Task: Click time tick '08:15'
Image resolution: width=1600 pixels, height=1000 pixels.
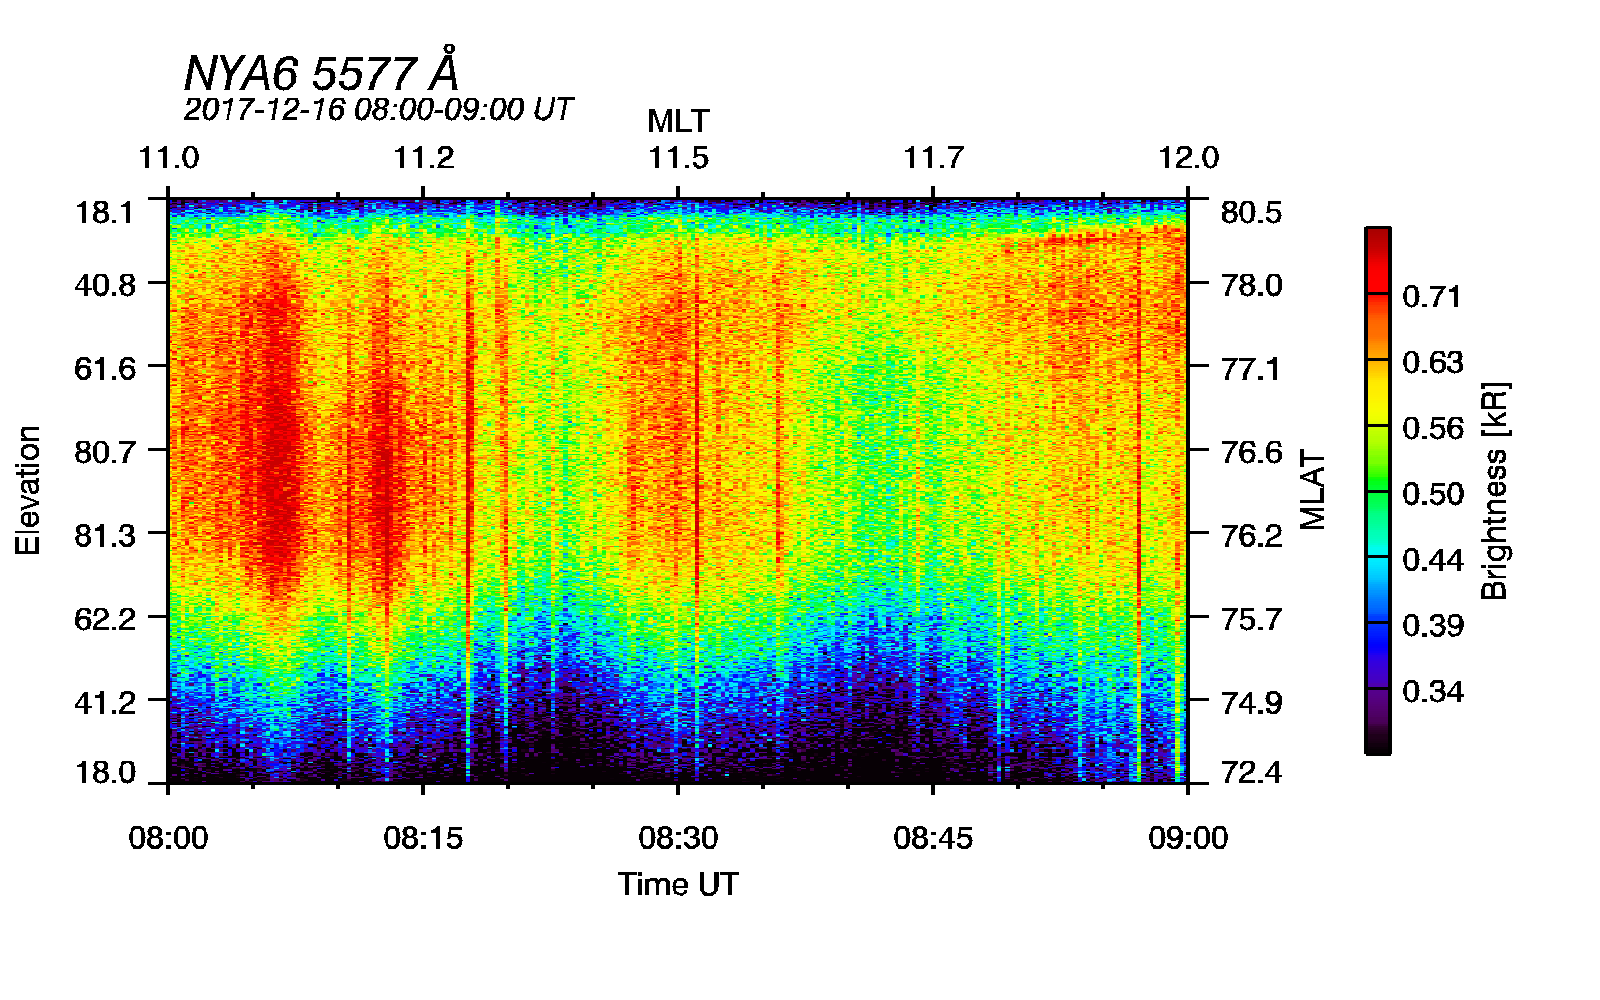Action: [424, 838]
